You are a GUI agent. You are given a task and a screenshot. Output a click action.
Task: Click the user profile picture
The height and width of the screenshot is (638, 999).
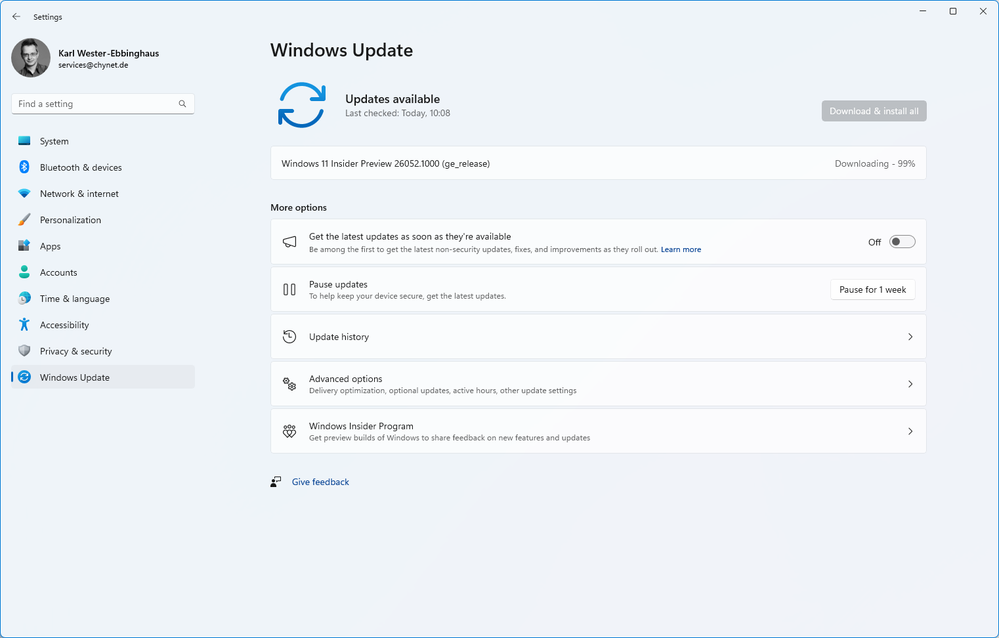coord(31,57)
